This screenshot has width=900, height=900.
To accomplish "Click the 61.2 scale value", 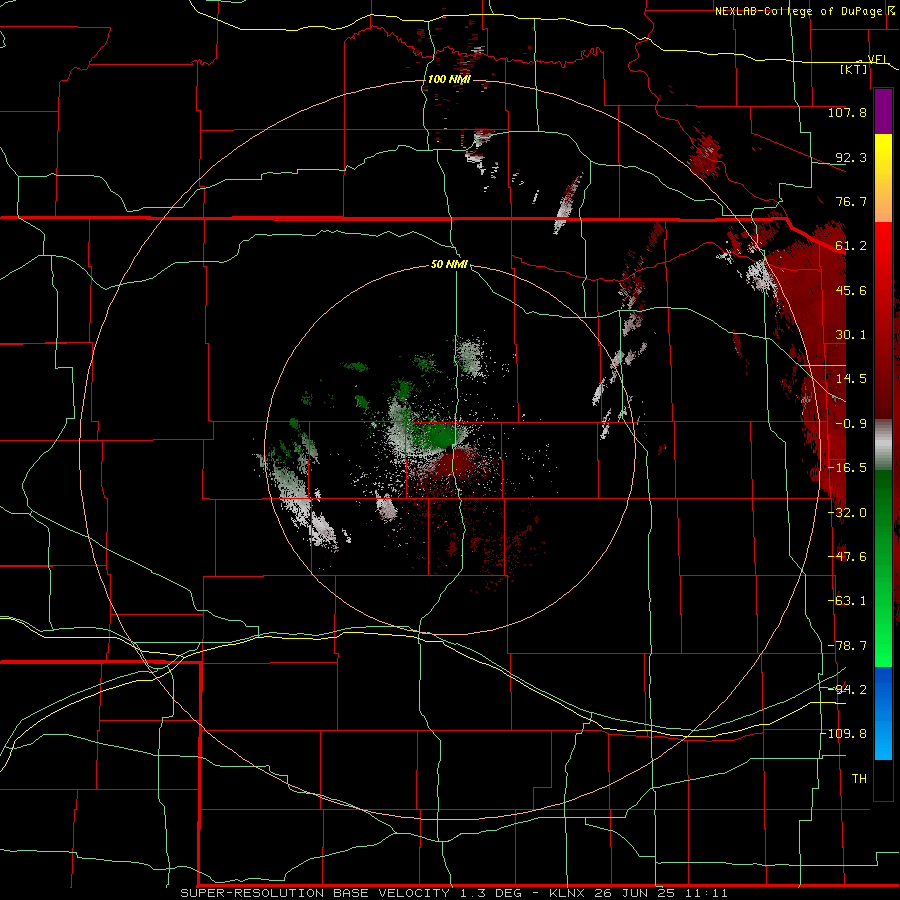I will click(851, 246).
